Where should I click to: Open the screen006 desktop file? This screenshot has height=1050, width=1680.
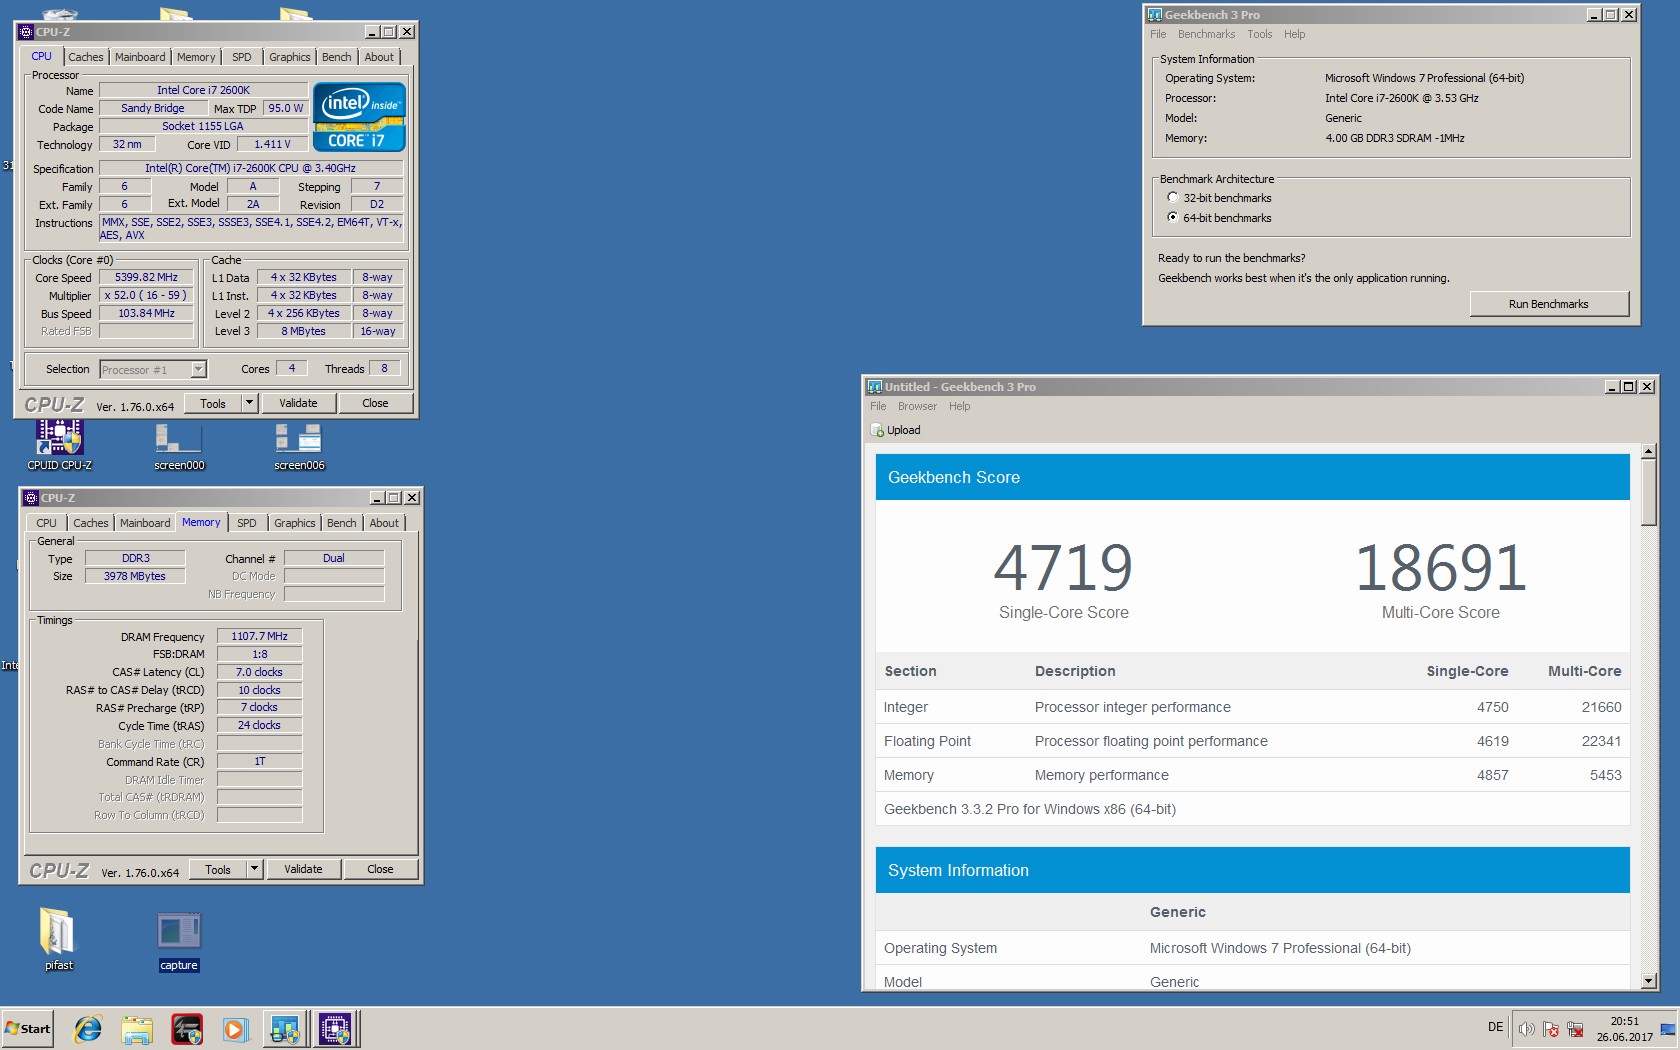(299, 446)
